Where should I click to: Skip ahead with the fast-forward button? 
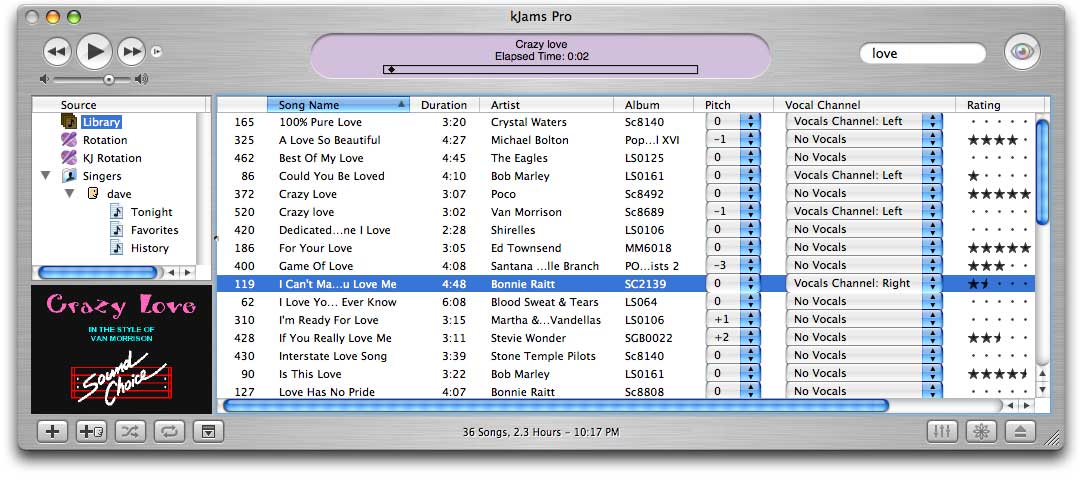131,52
